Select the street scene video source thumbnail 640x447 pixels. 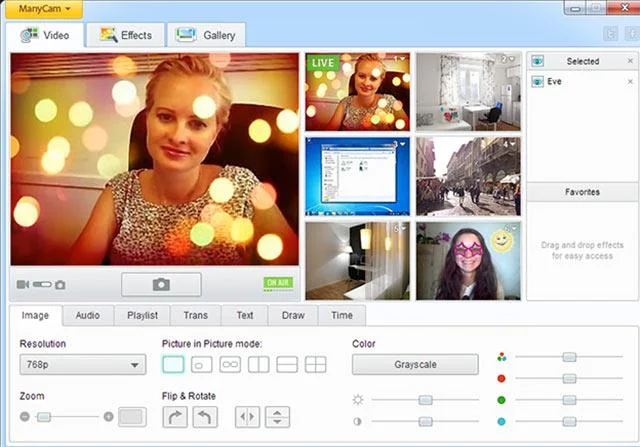pos(469,176)
